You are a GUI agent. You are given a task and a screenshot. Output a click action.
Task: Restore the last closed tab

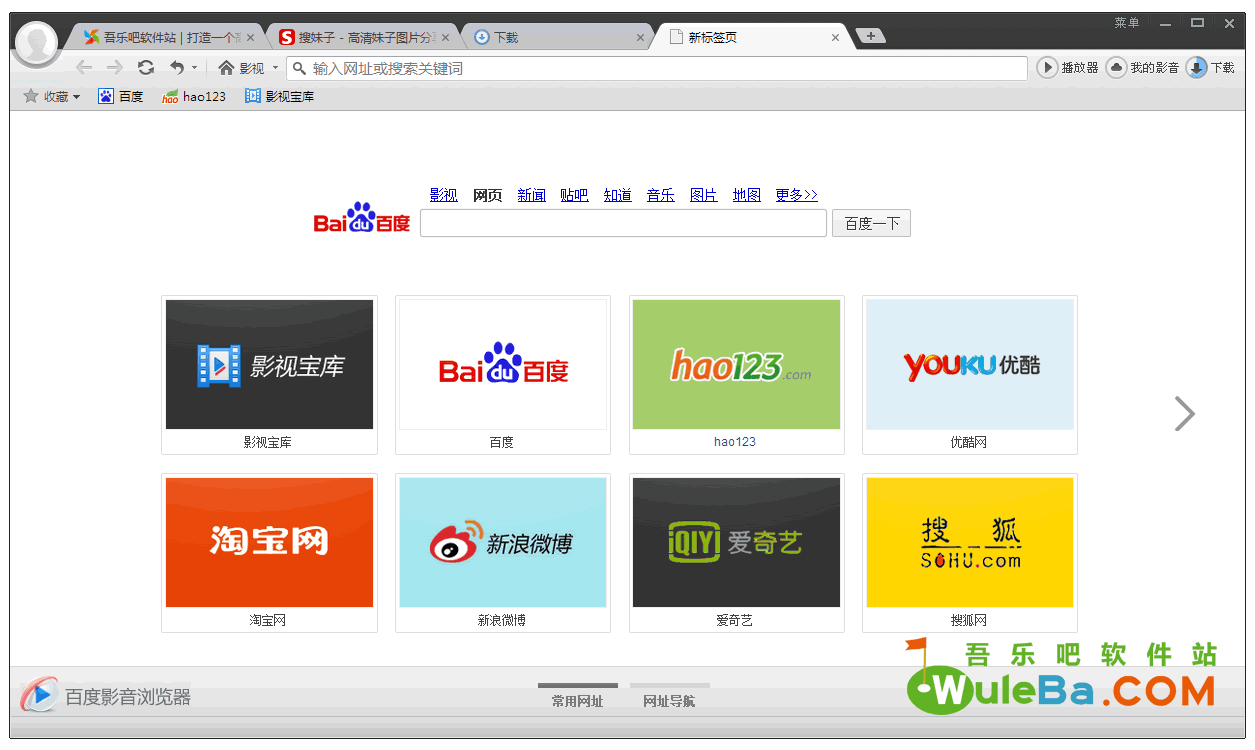pos(177,67)
